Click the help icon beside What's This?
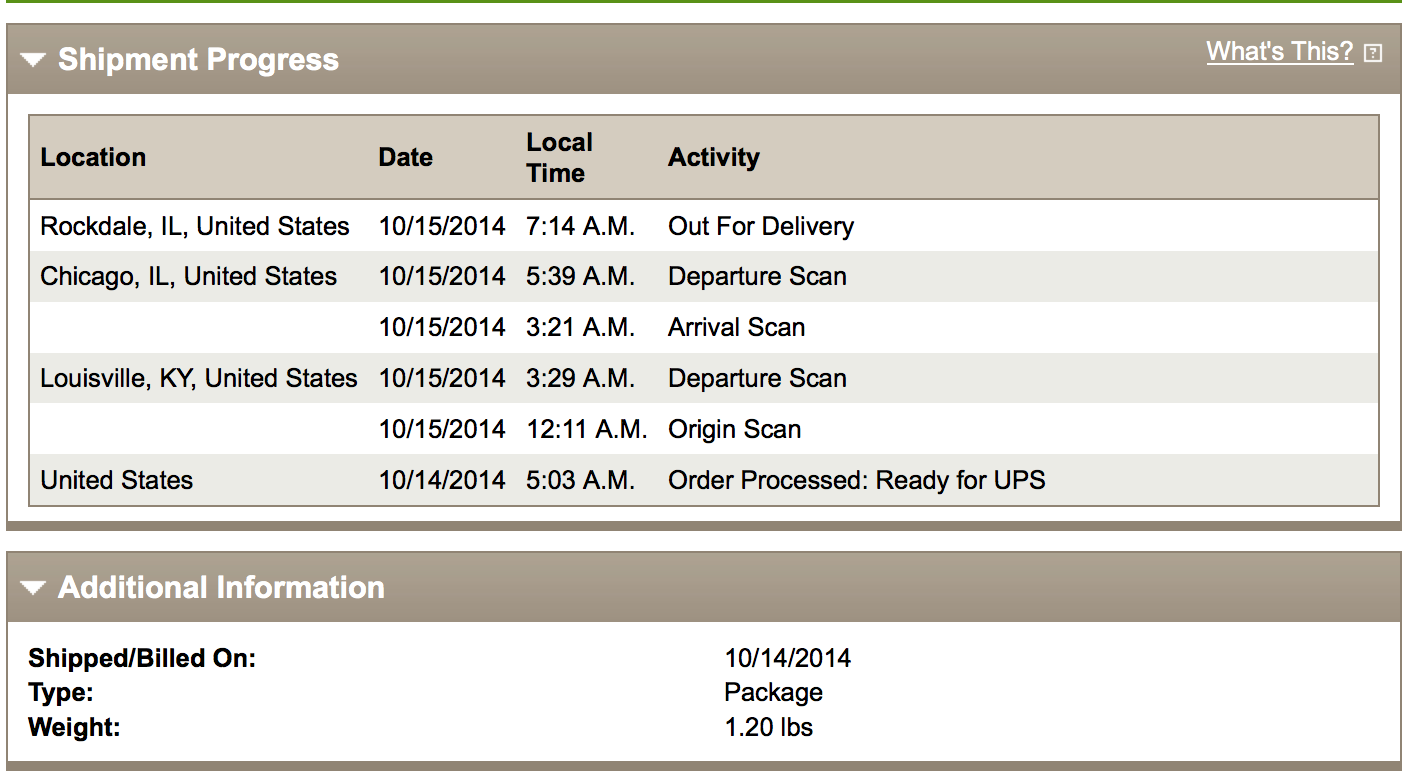Viewport: 1424px width, 774px height. pos(1373,53)
